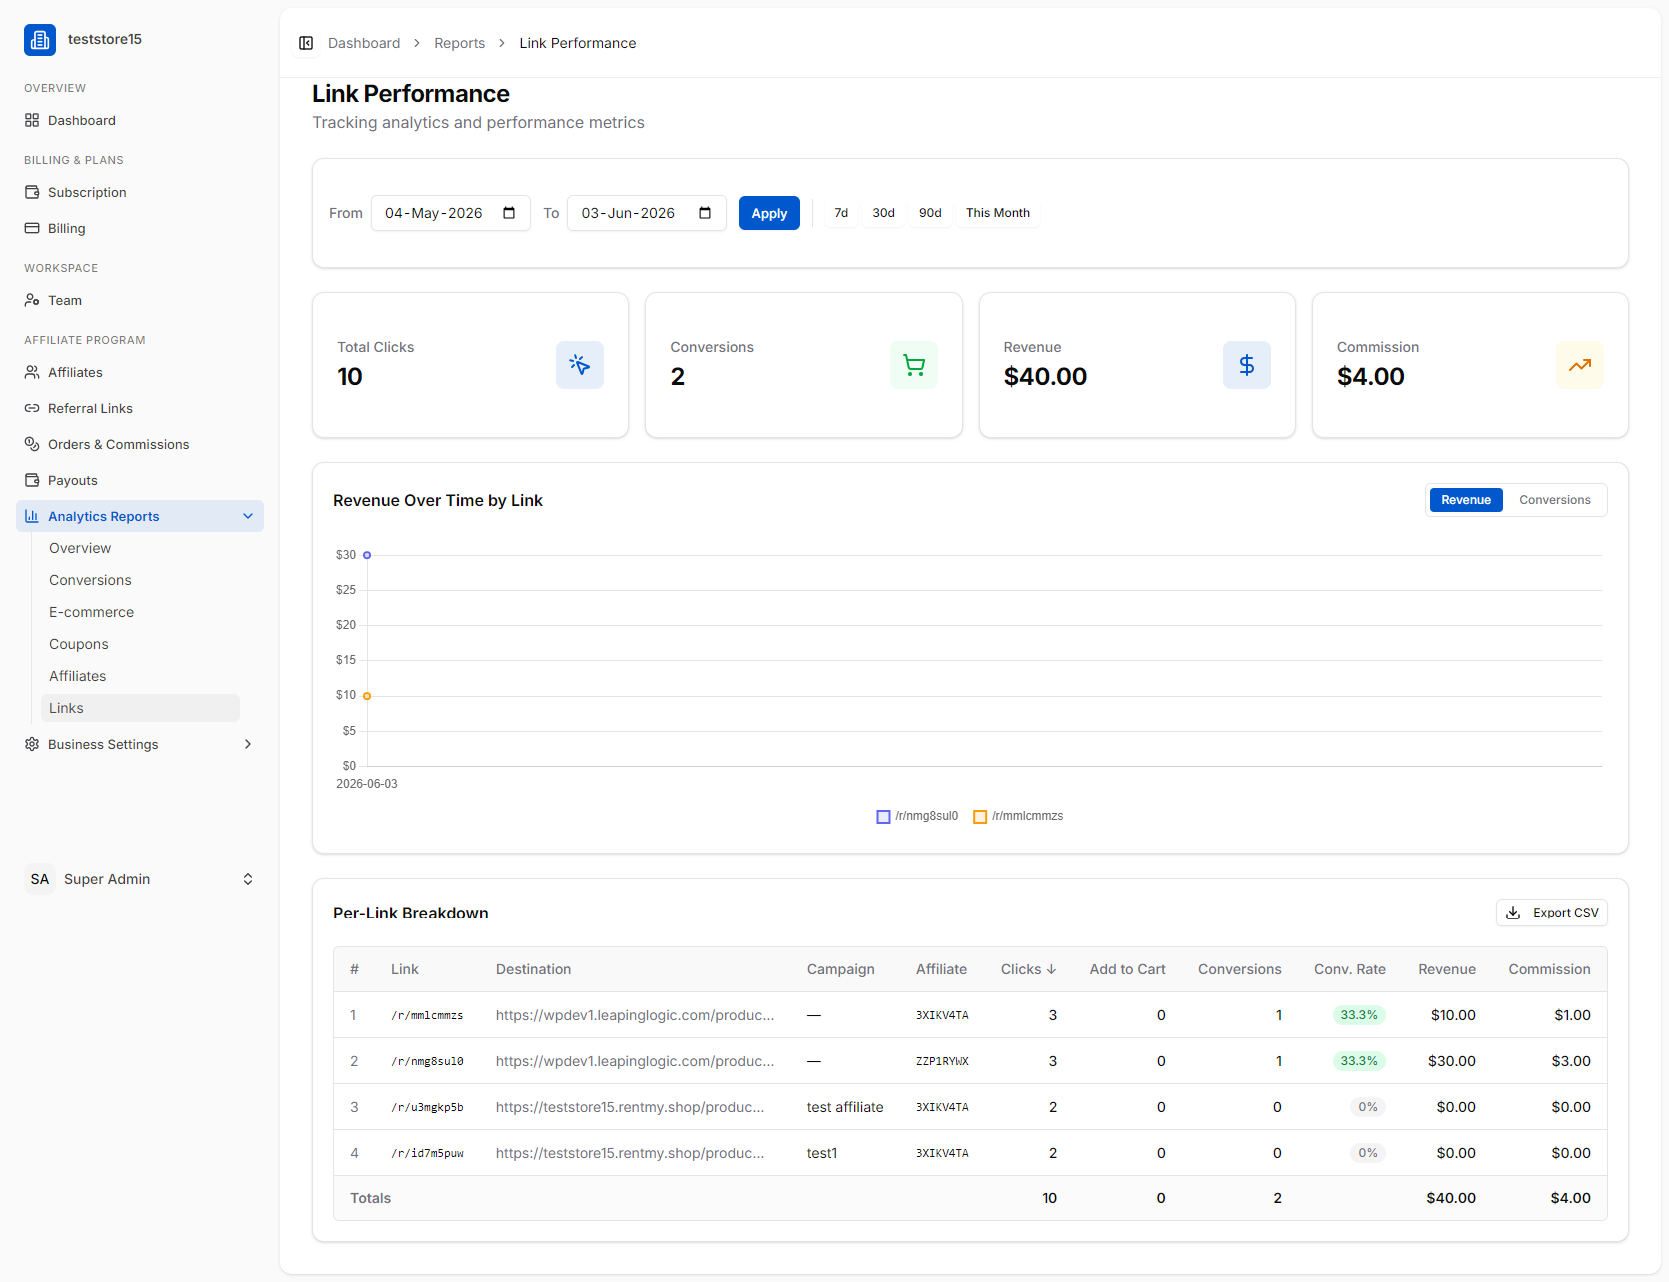Click the test affiliate campaign cell

coord(845,1107)
